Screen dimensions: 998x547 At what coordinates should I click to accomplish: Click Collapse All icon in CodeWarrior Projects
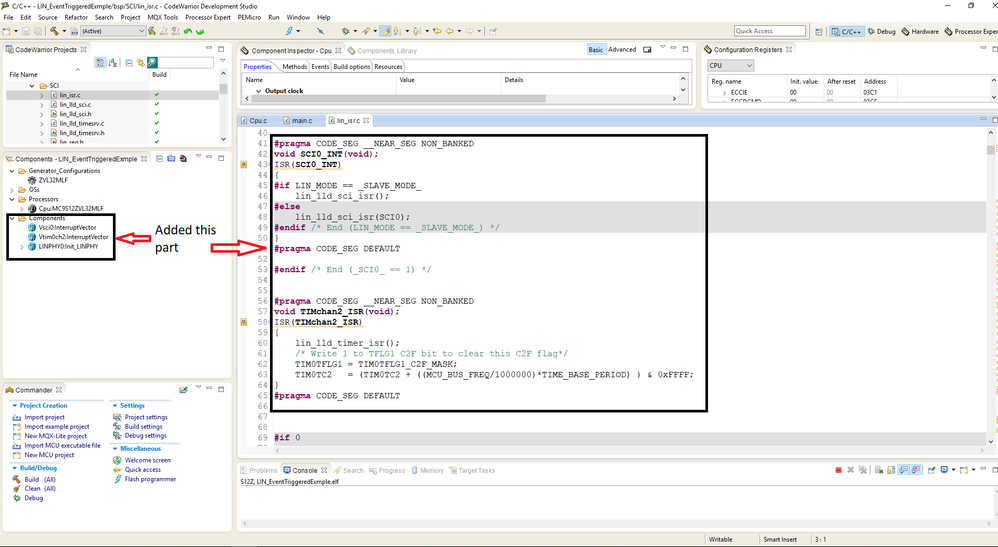coord(129,62)
